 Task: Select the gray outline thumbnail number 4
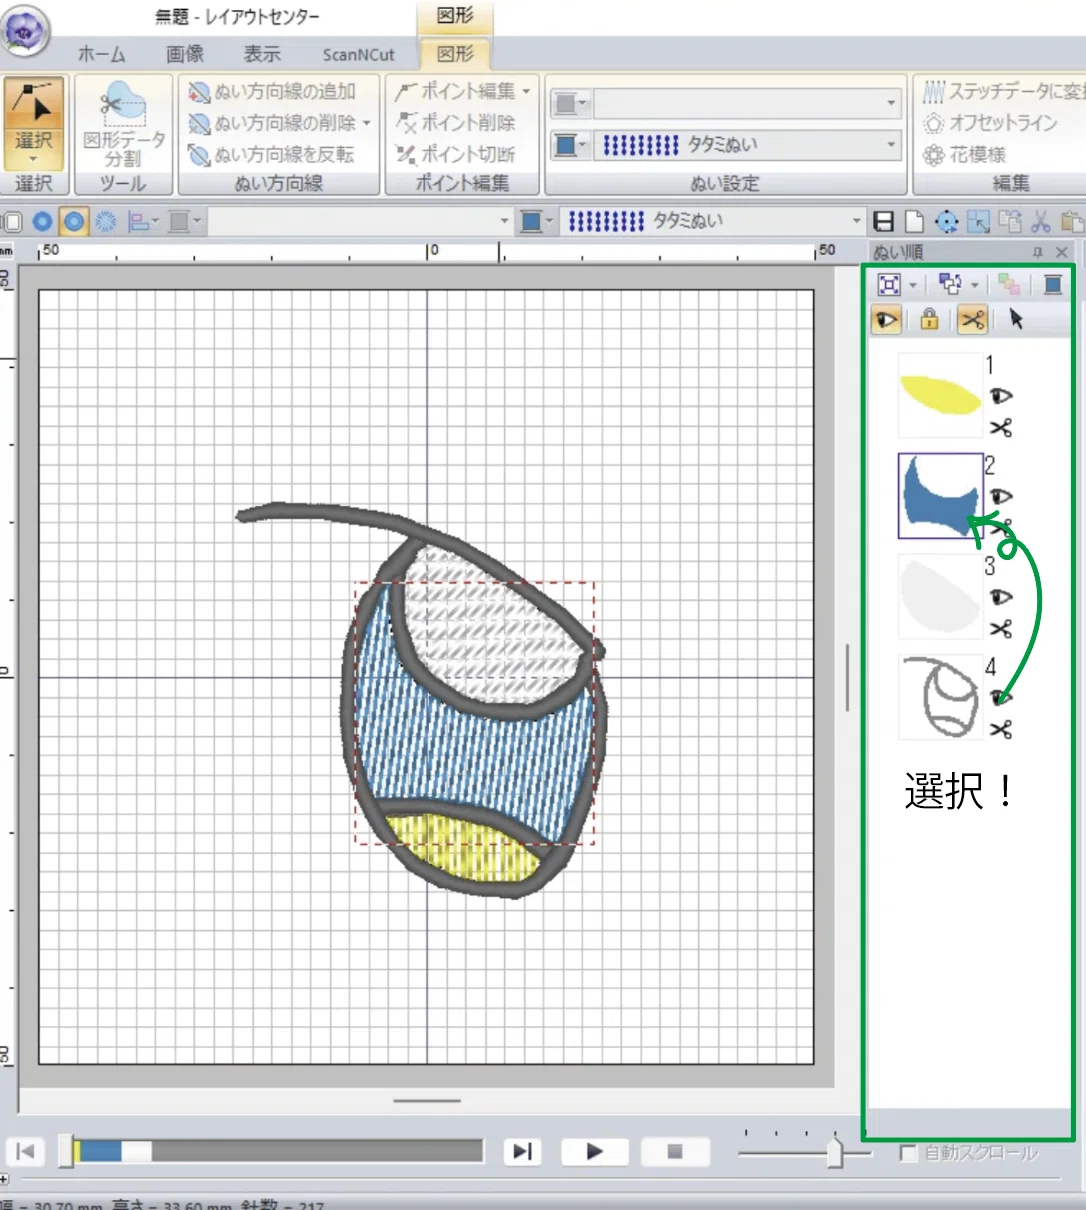pyautogui.click(x=940, y=697)
